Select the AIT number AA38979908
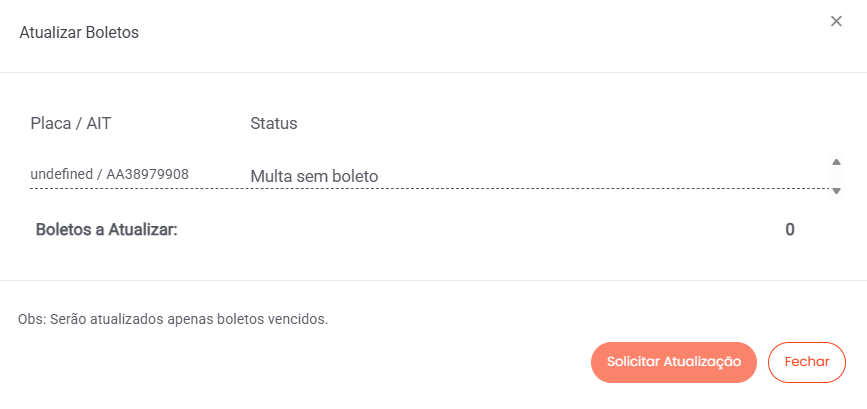The width and height of the screenshot is (867, 409). pos(147,175)
